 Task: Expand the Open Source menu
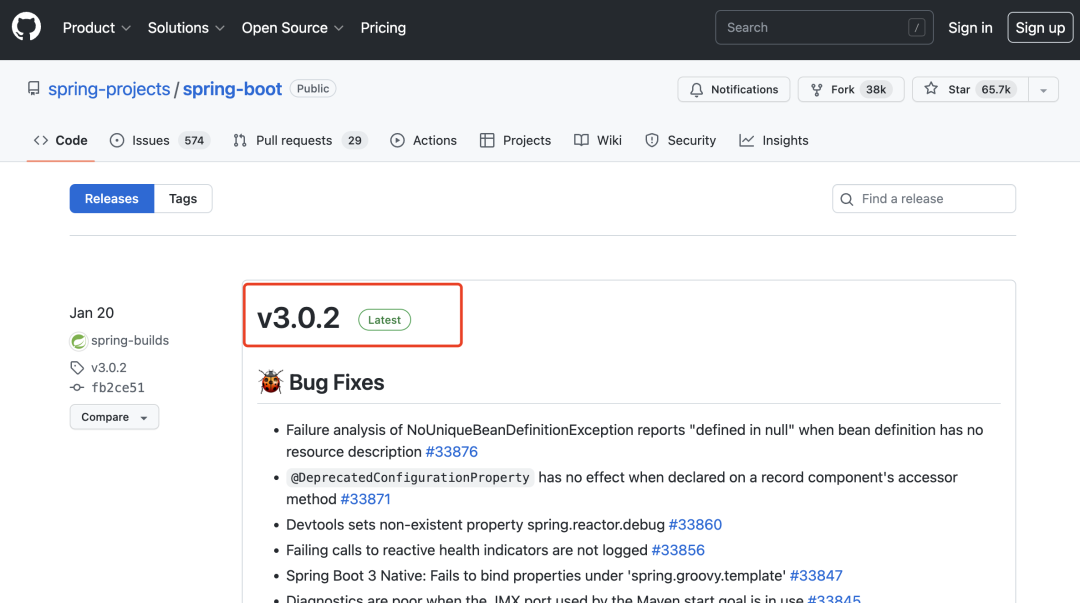[292, 28]
